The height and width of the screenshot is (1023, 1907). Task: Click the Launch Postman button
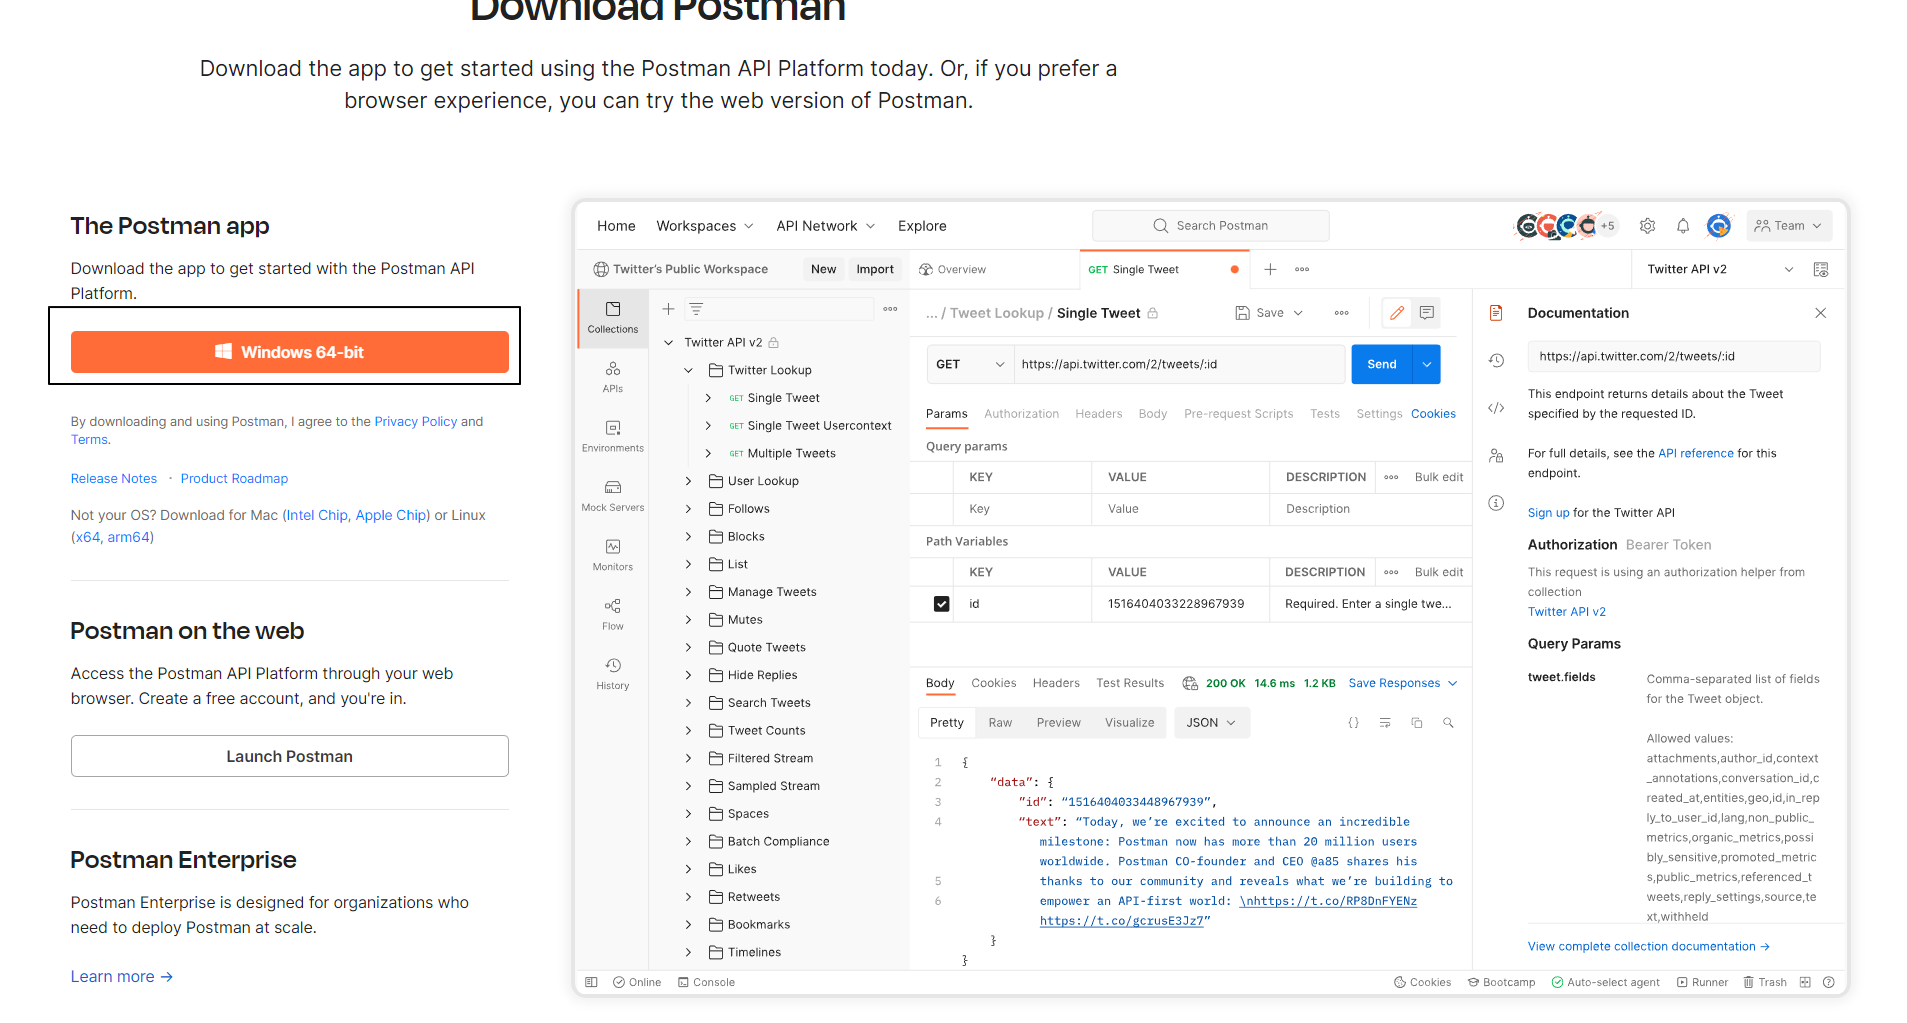(289, 756)
